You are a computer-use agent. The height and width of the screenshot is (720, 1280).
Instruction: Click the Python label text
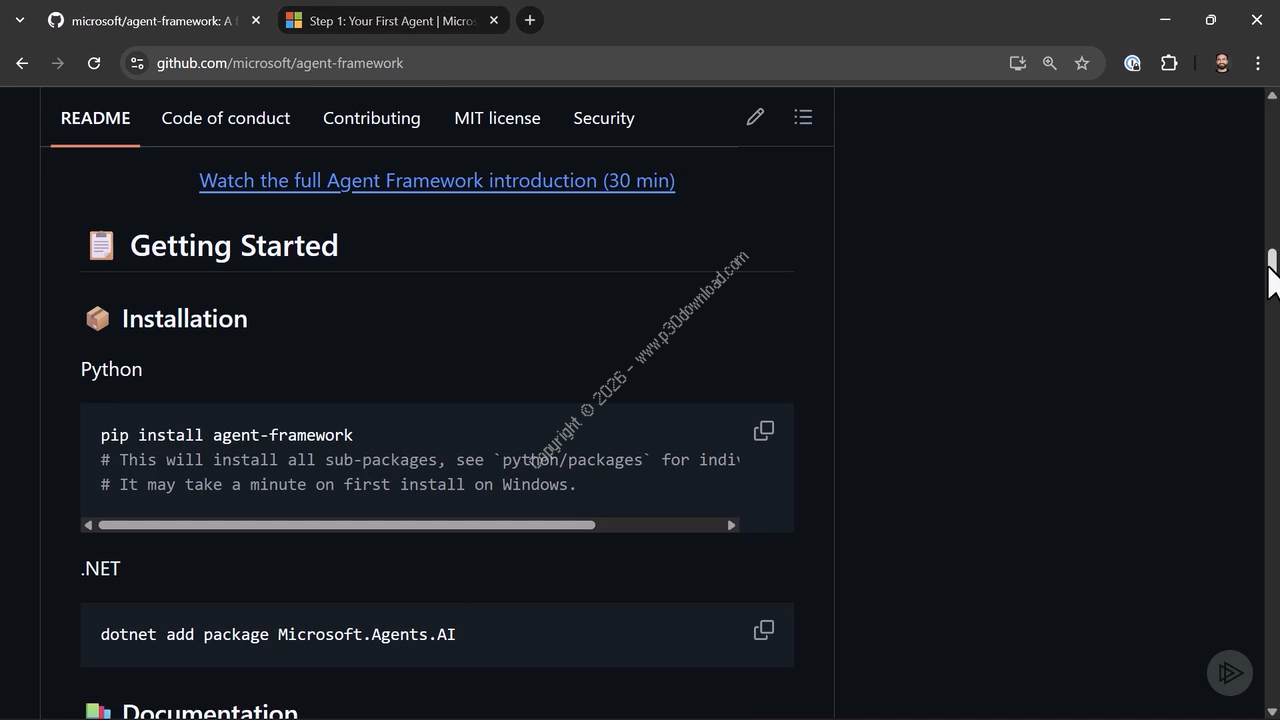[111, 369]
